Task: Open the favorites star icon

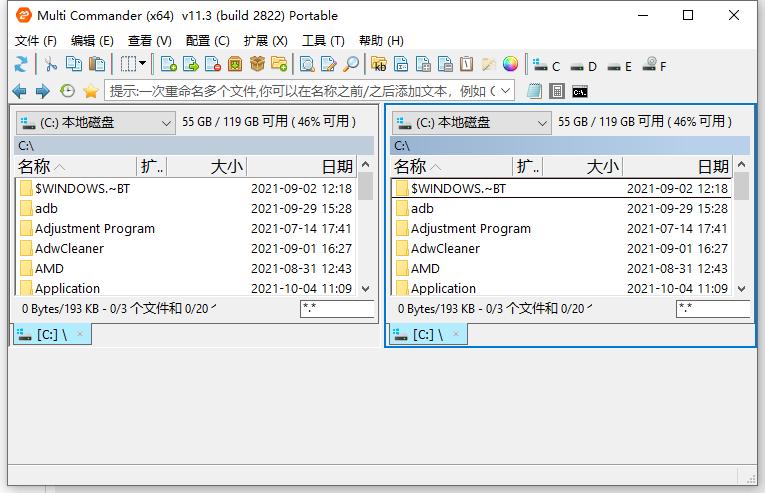Action: tap(91, 91)
